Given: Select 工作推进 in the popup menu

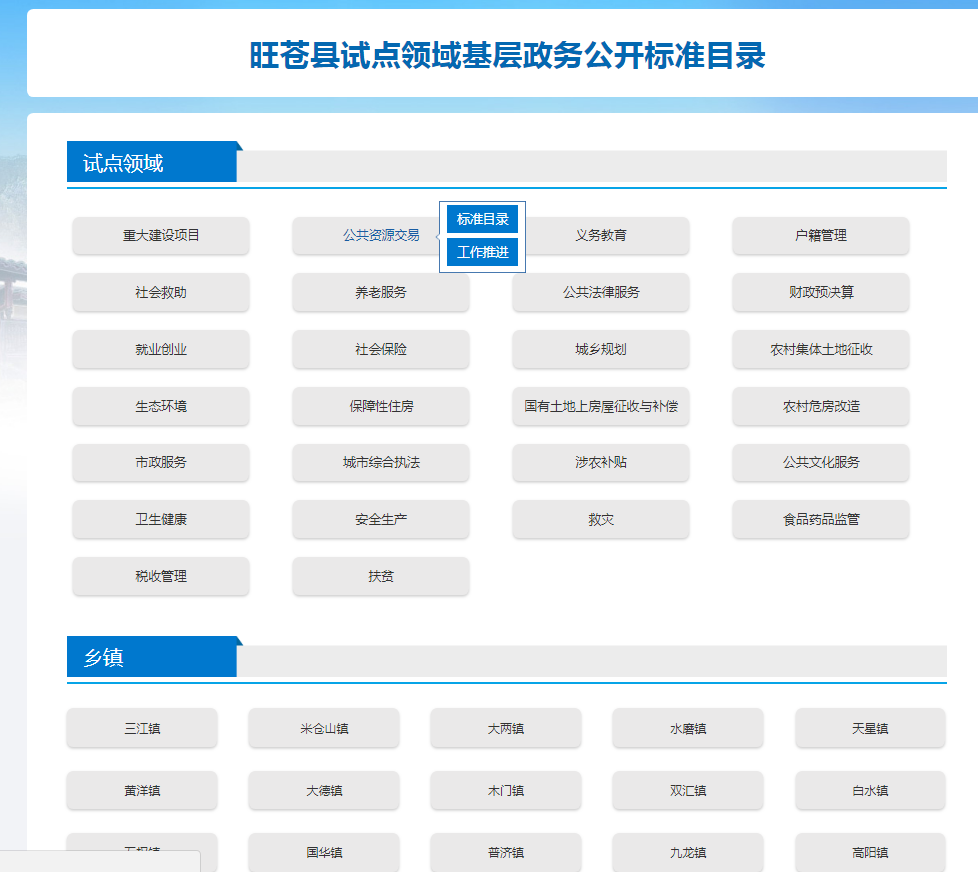Looking at the screenshot, I should point(482,252).
